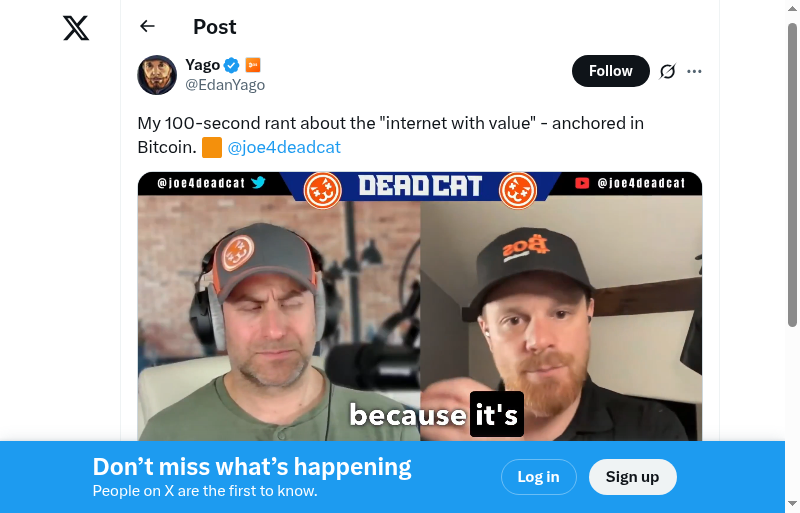Click the page vertical scrollbar thumb
Screen dimensions: 800x513
point(792,175)
